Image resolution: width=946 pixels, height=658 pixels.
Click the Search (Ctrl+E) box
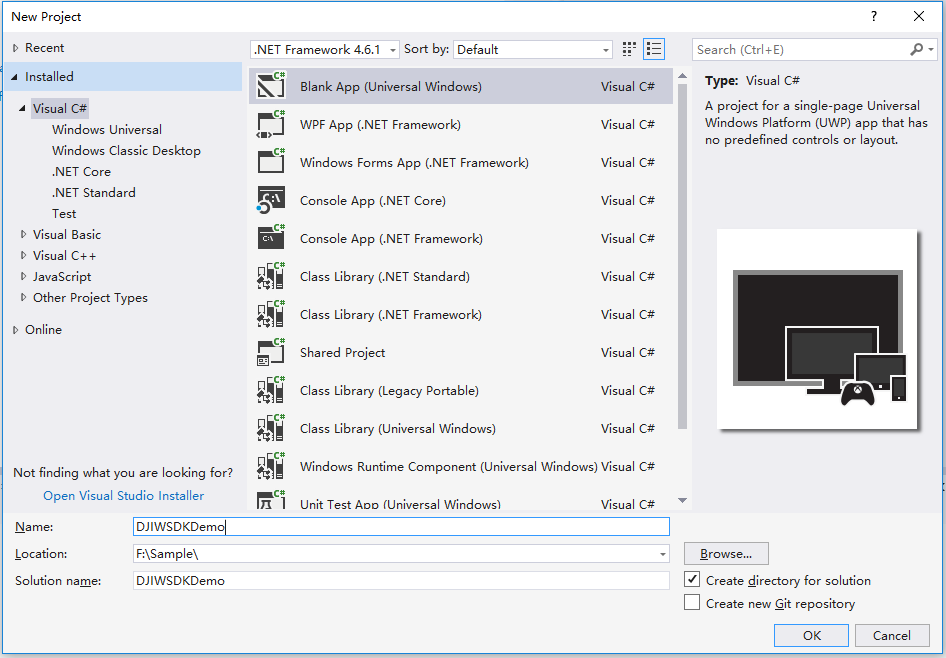coord(801,49)
